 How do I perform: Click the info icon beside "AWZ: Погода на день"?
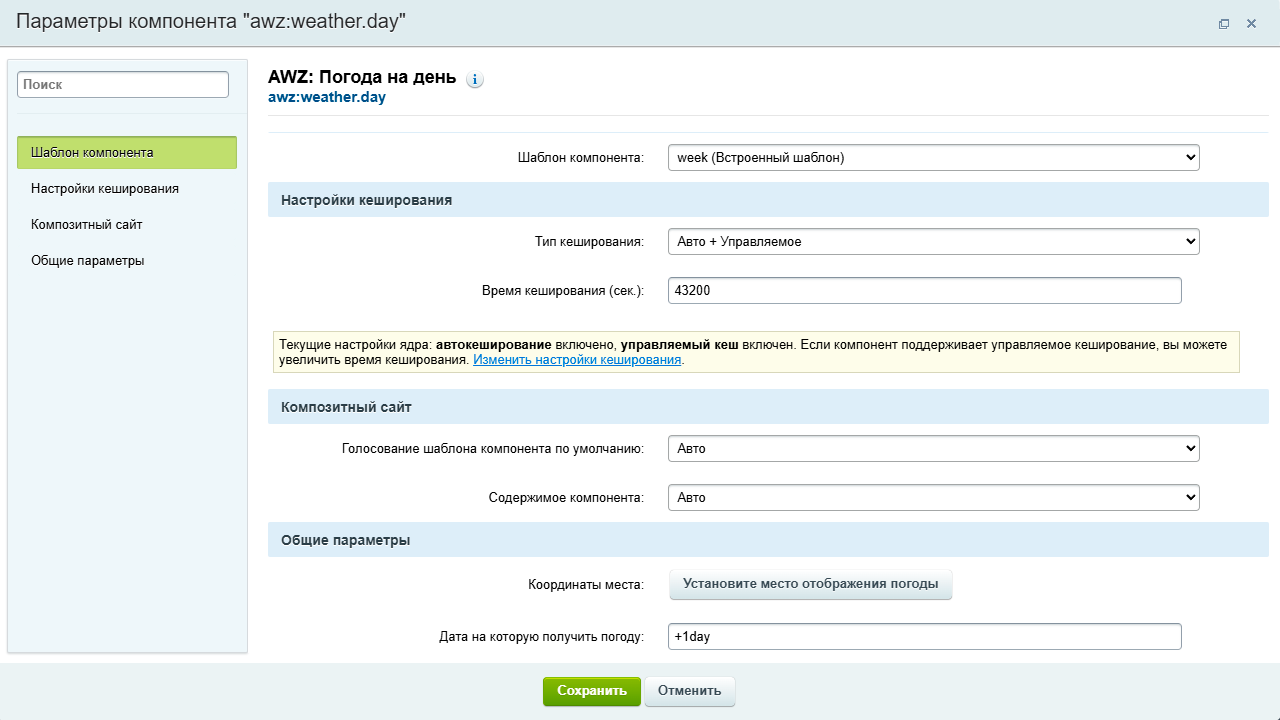pos(475,80)
